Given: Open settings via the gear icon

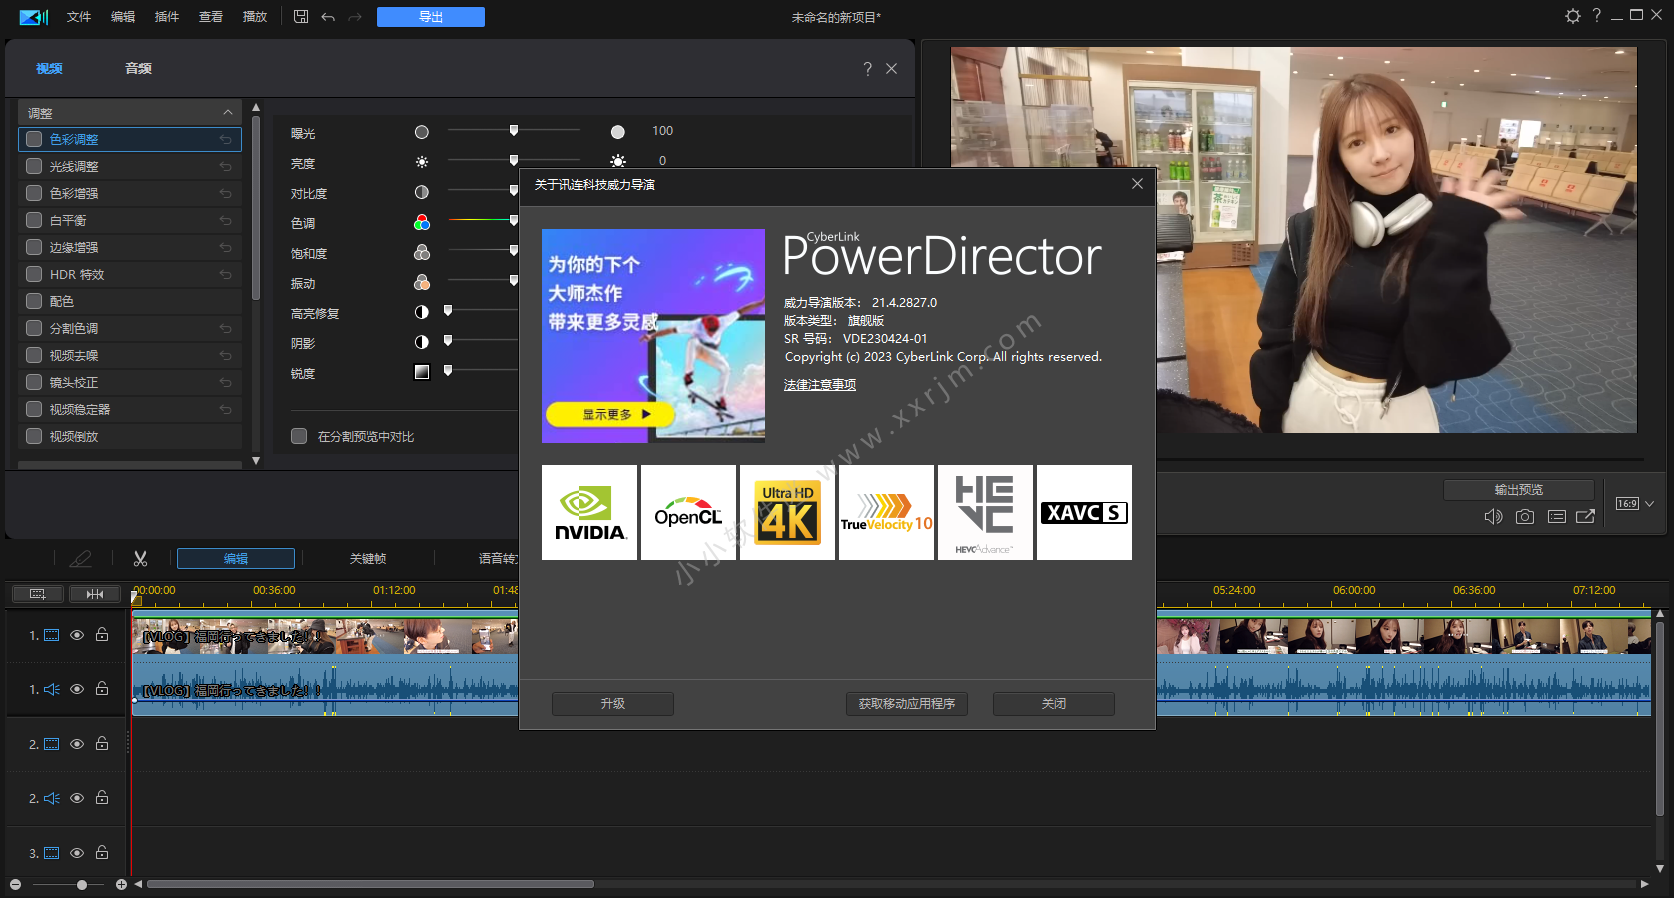Looking at the screenshot, I should (1573, 16).
